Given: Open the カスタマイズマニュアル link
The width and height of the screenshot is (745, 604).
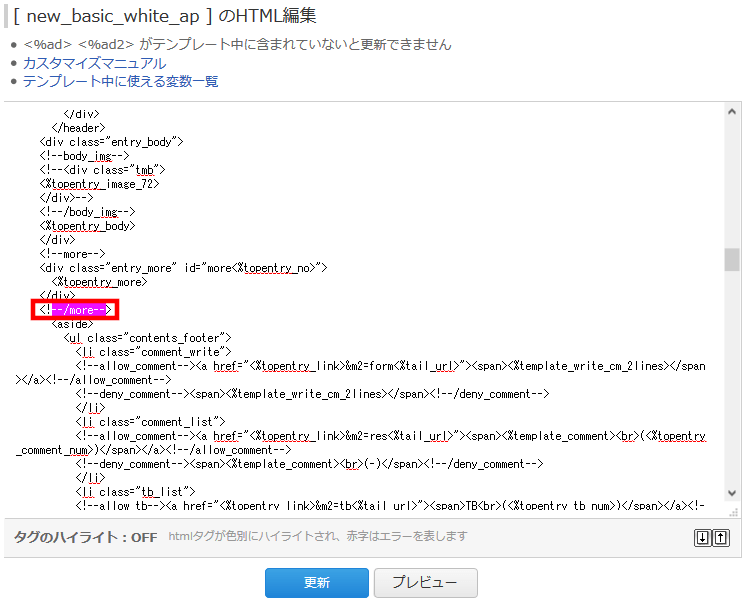Looking at the screenshot, I should tap(95, 63).
